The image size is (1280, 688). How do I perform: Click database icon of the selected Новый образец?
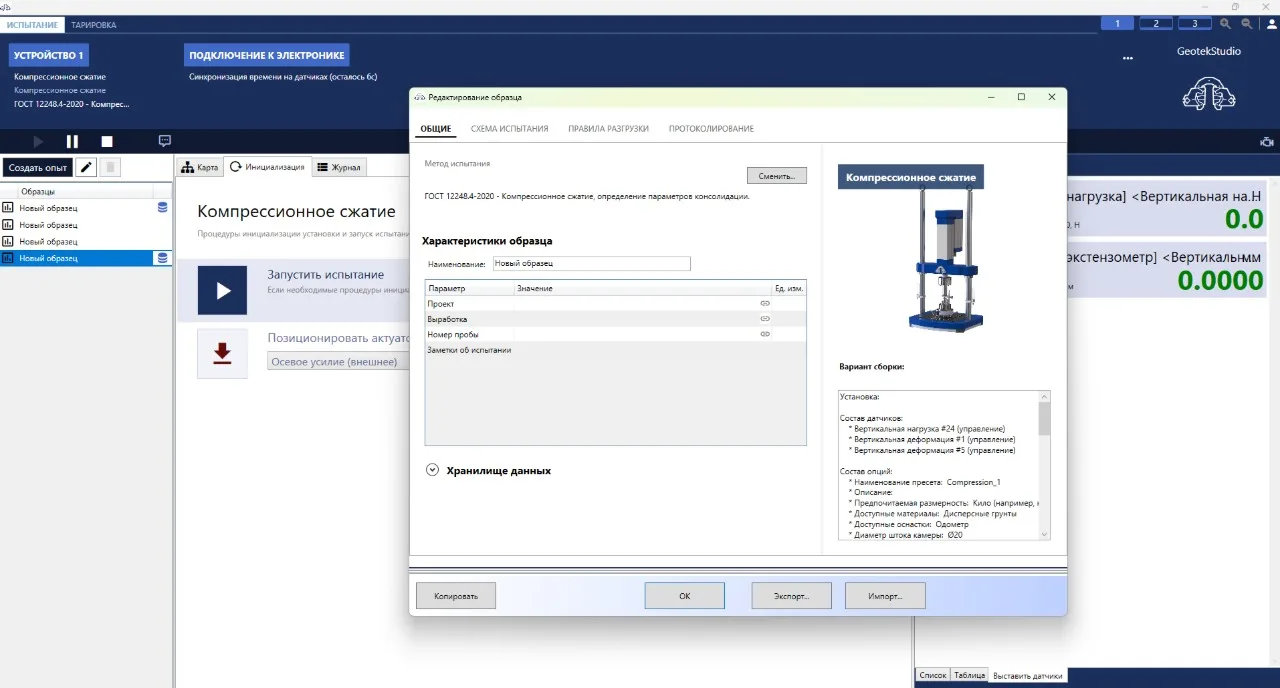[x=162, y=258]
